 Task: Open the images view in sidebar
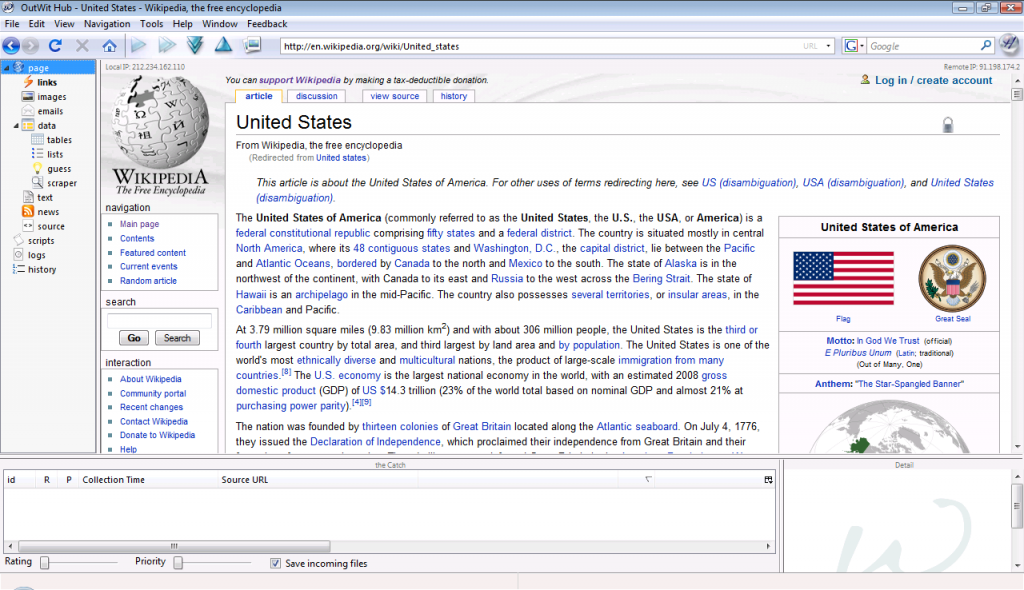click(51, 97)
